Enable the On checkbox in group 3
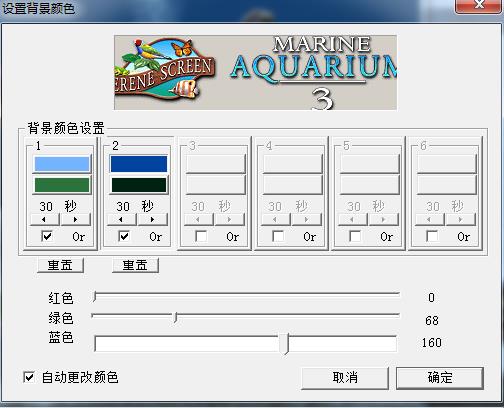Image resolution: width=504 pixels, height=408 pixels. (x=201, y=236)
